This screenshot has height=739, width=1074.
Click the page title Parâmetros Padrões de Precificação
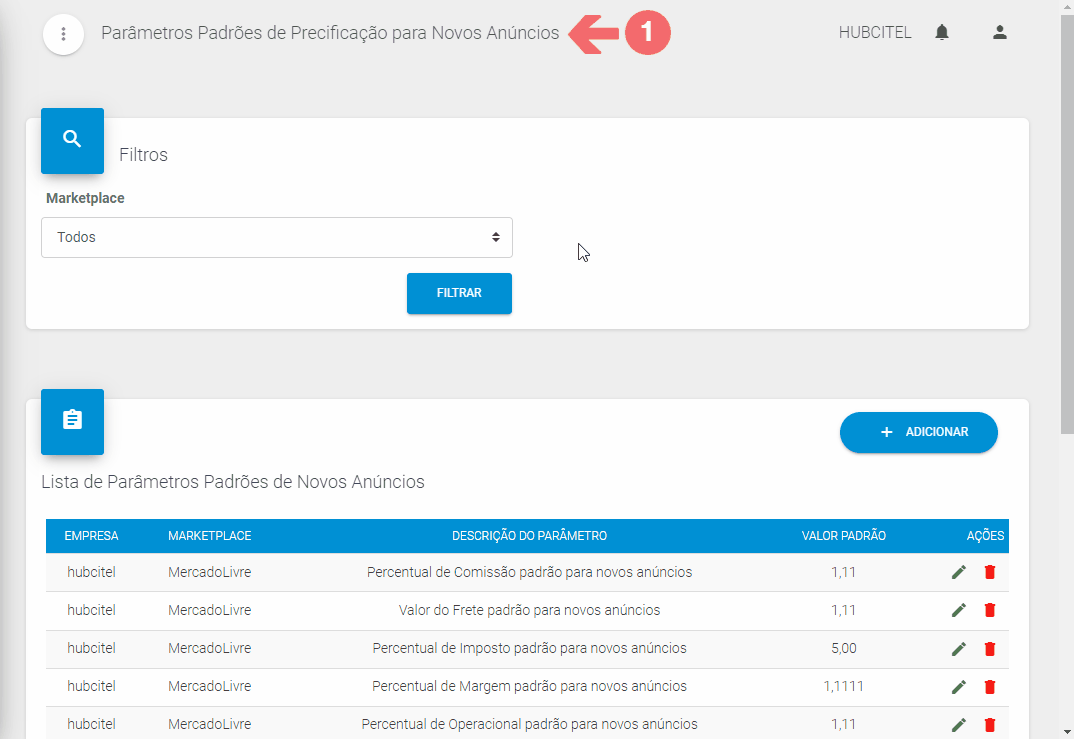[x=330, y=33]
